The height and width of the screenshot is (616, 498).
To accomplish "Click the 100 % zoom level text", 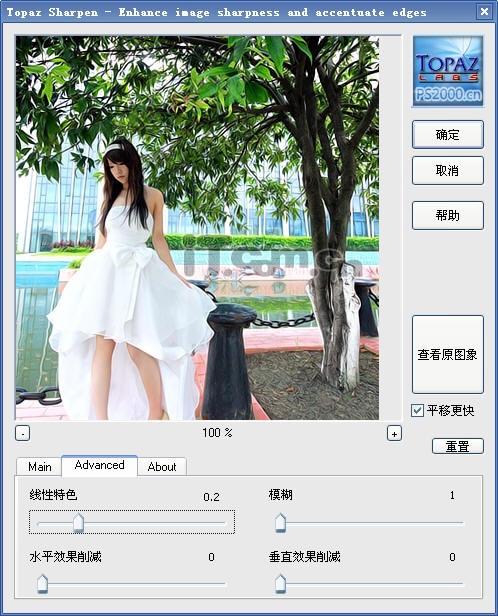I will coord(217,433).
